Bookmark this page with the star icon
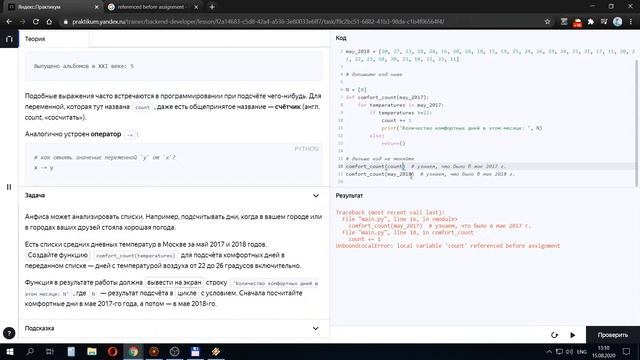640x360 pixels. pos(547,22)
